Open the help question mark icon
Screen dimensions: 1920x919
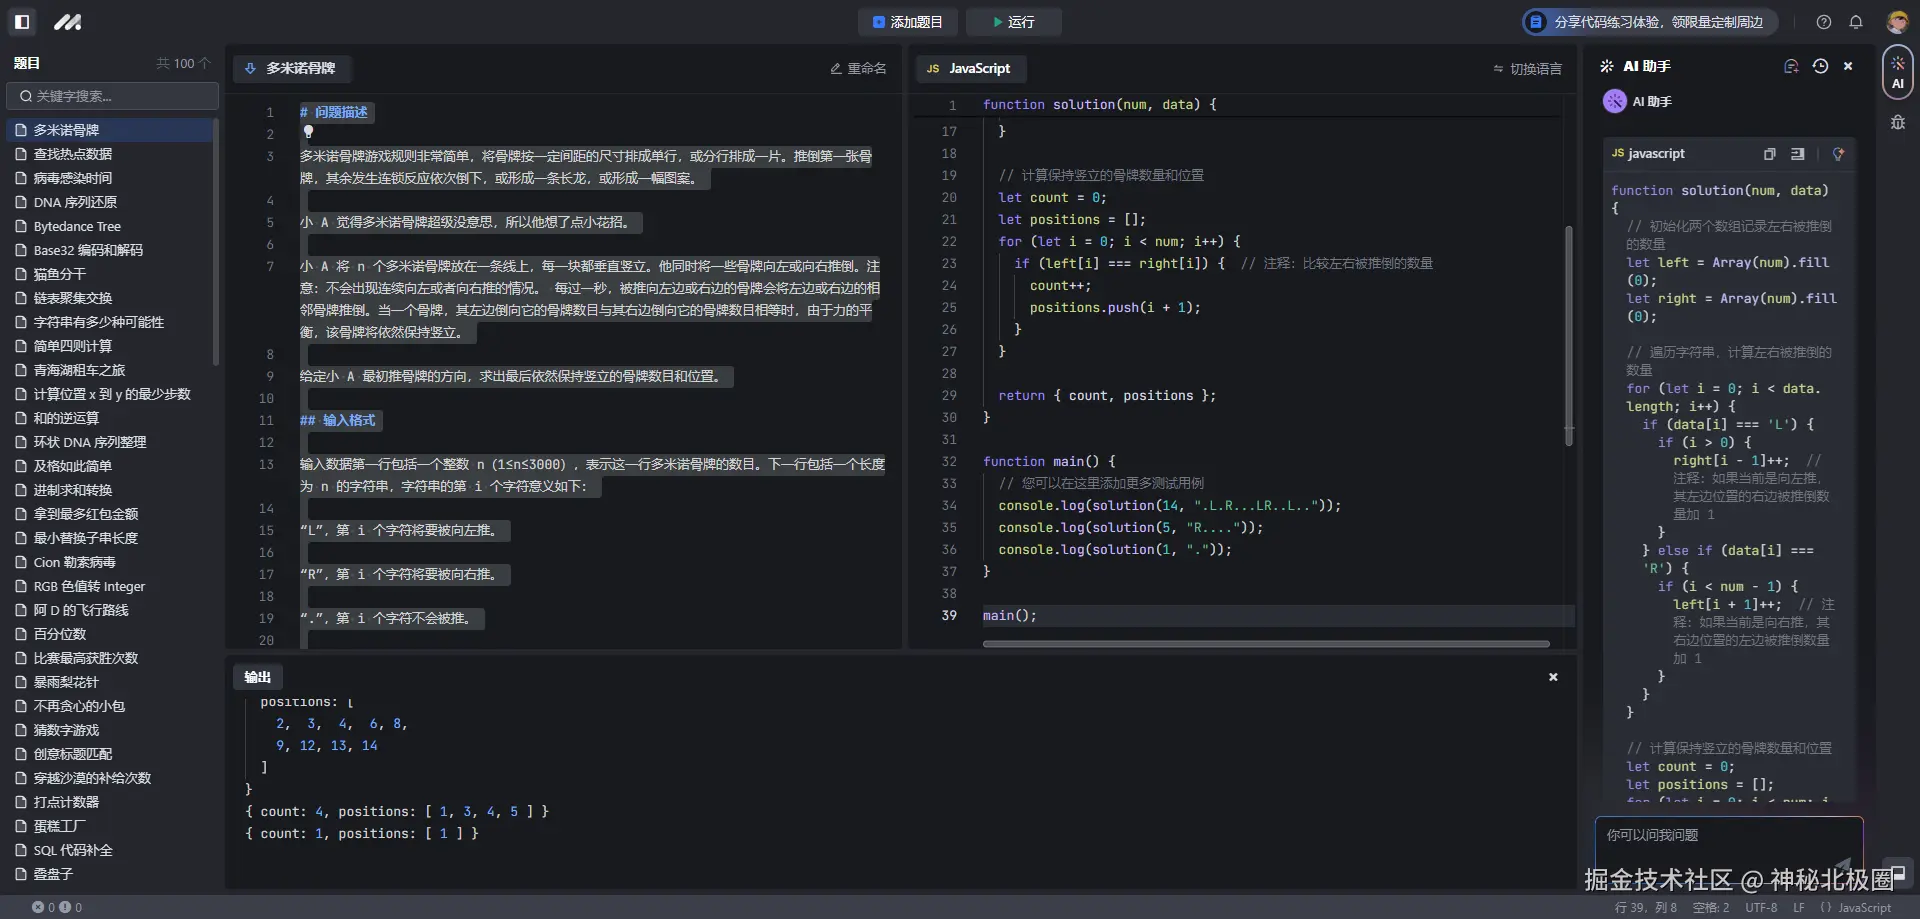(x=1824, y=22)
